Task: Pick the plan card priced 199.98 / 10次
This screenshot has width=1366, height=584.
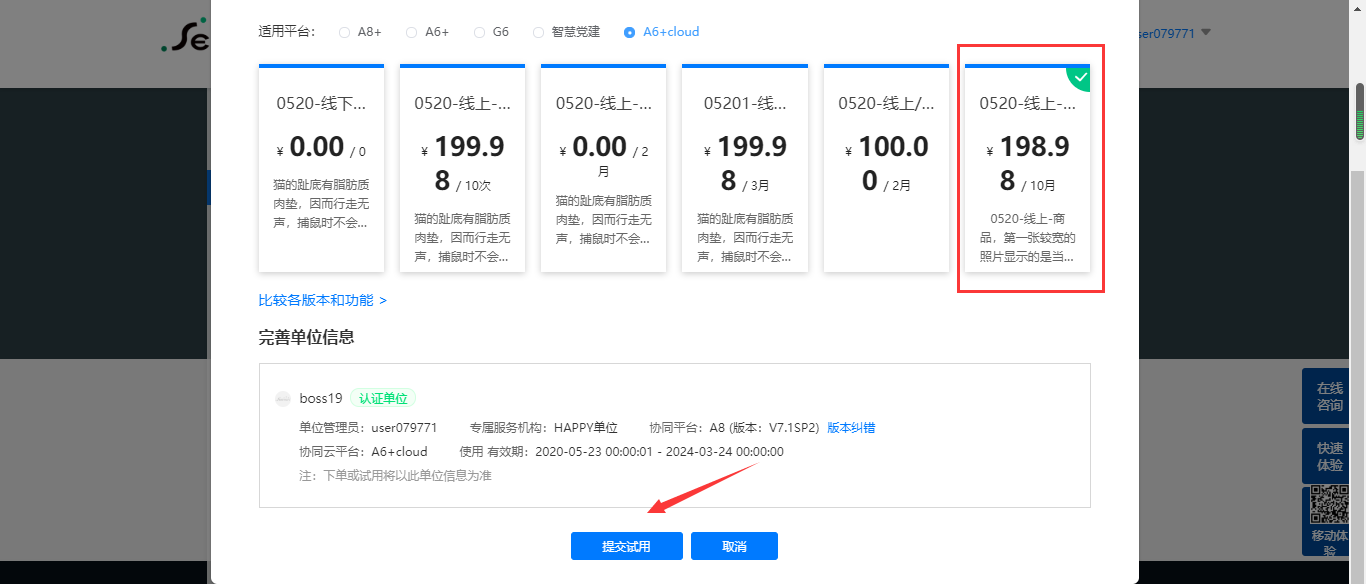Action: tap(462, 168)
